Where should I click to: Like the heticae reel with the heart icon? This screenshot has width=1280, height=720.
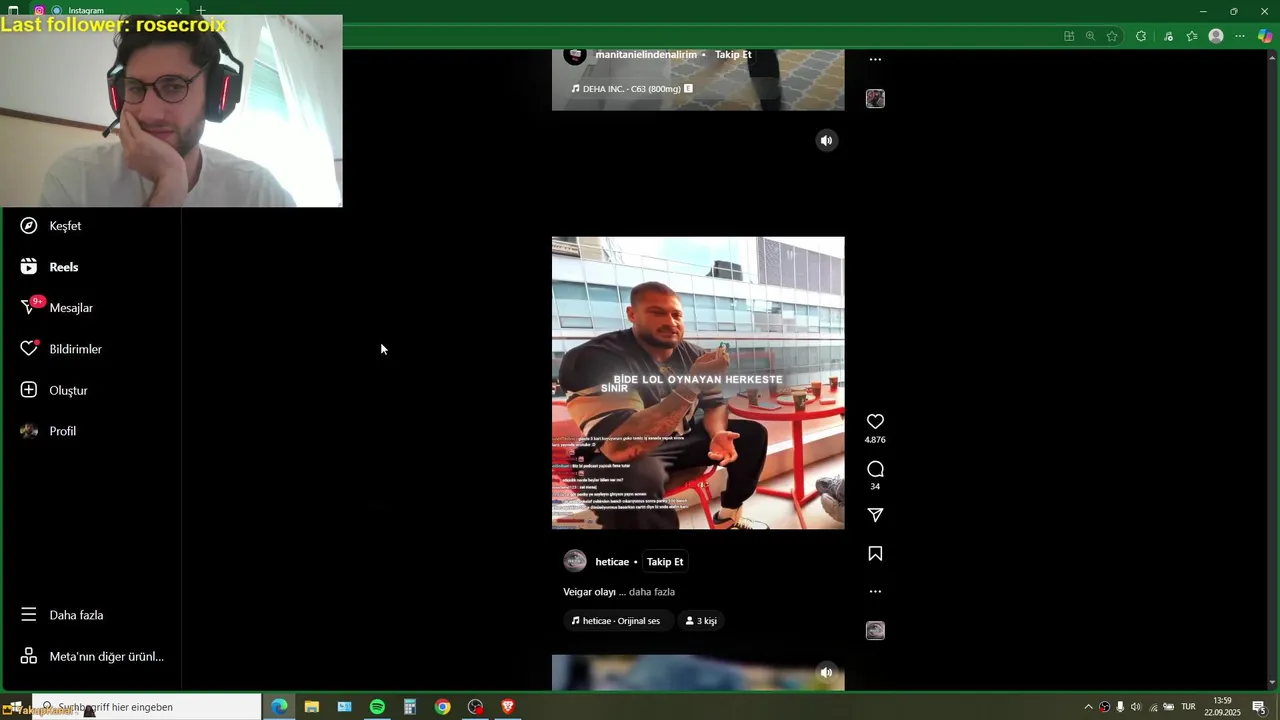[875, 422]
